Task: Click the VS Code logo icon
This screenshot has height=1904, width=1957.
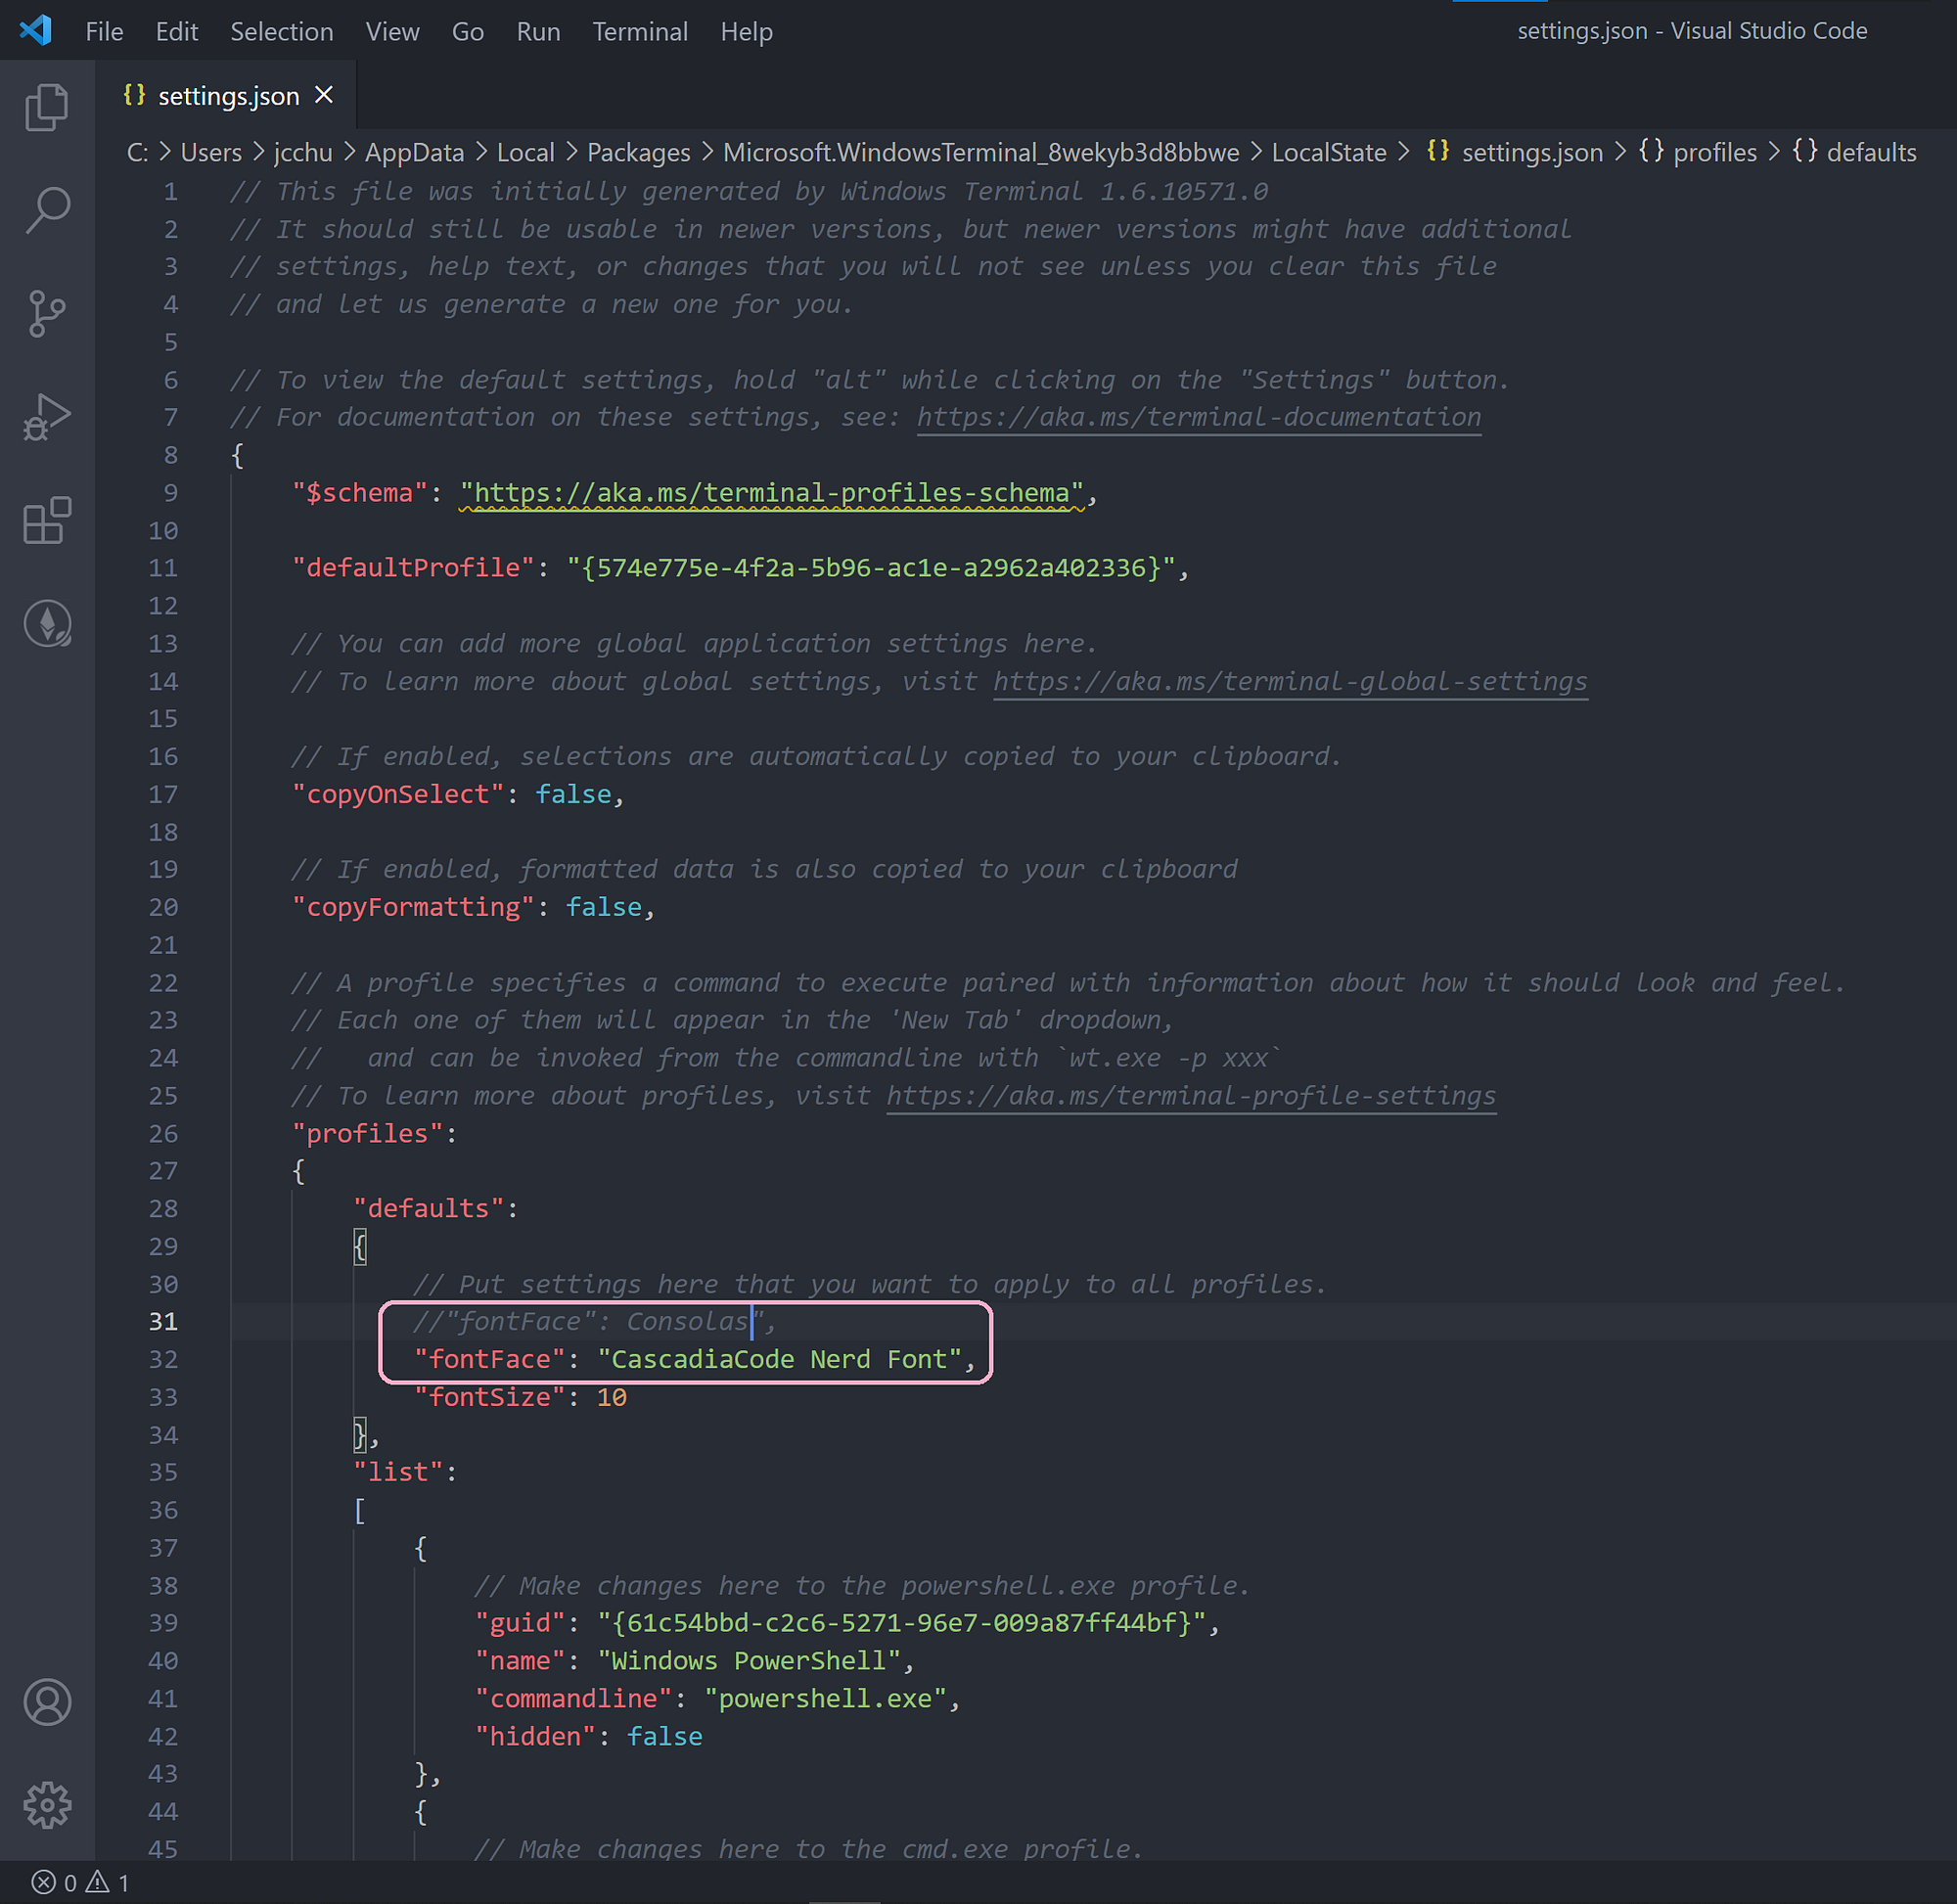Action: (x=36, y=30)
